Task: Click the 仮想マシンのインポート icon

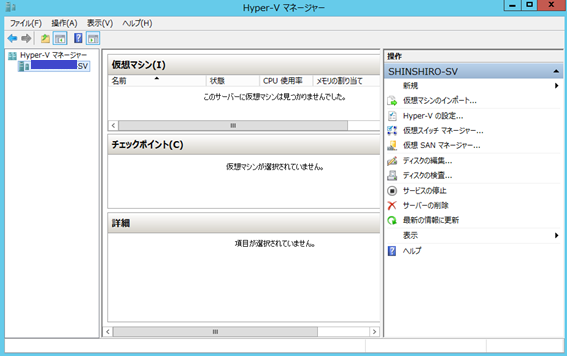Action: [x=392, y=101]
